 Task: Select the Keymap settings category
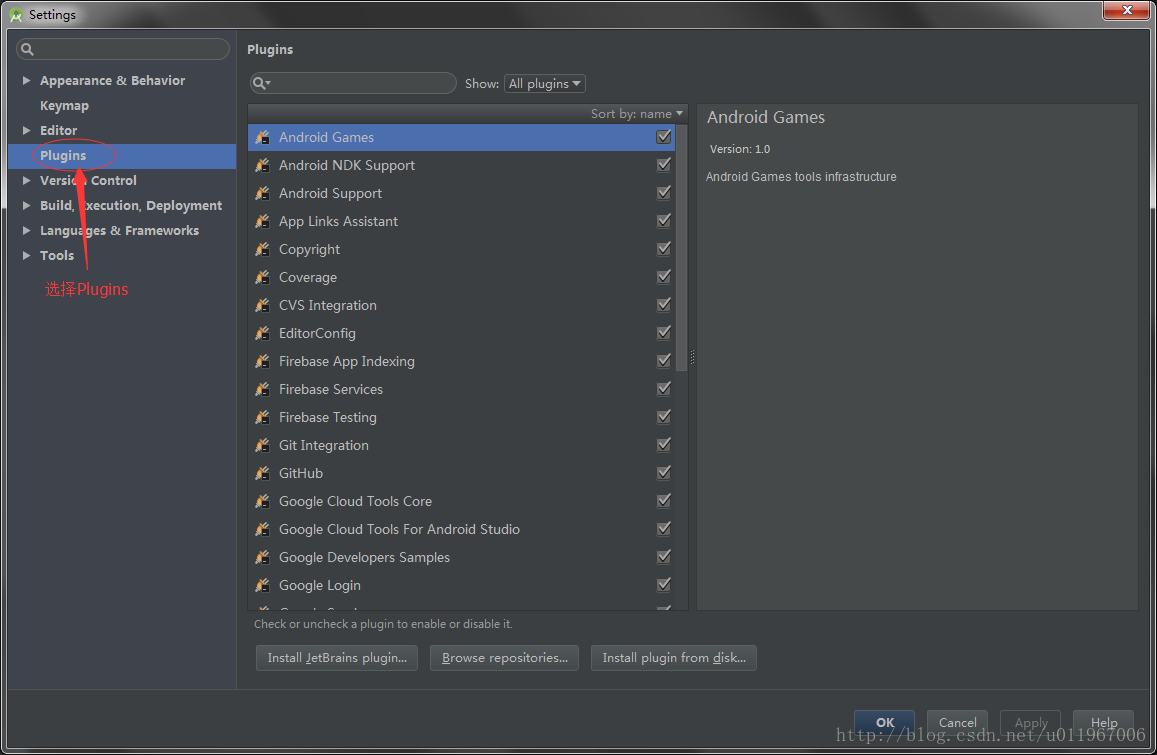[64, 106]
